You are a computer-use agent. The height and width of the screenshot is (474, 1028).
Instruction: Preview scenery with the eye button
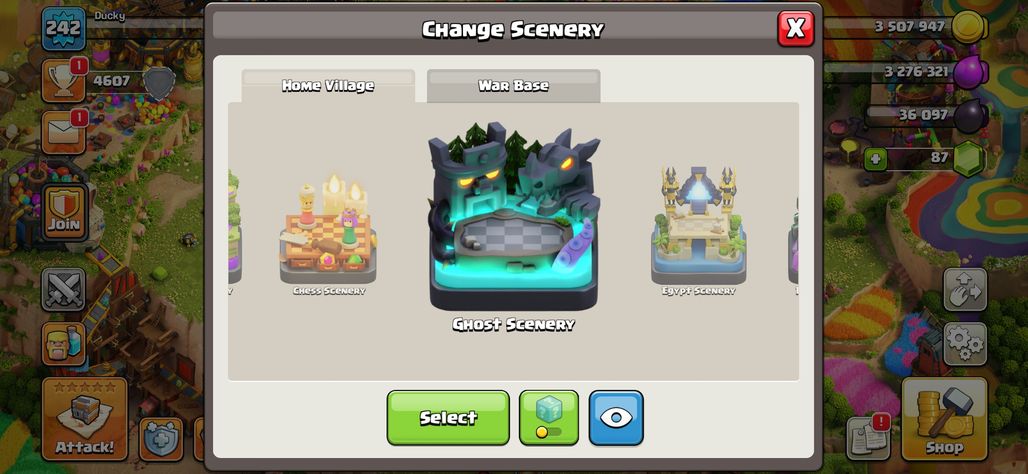coord(616,418)
